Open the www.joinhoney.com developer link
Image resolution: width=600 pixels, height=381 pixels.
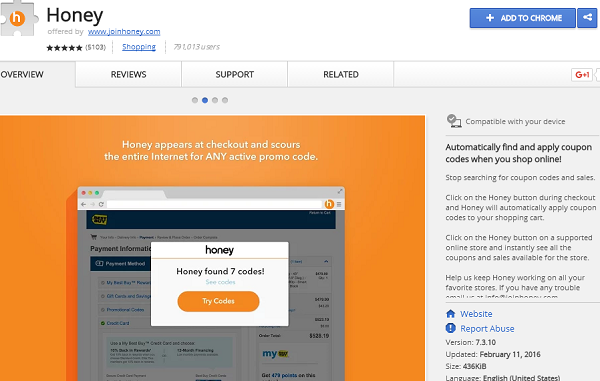pyautogui.click(x=124, y=32)
